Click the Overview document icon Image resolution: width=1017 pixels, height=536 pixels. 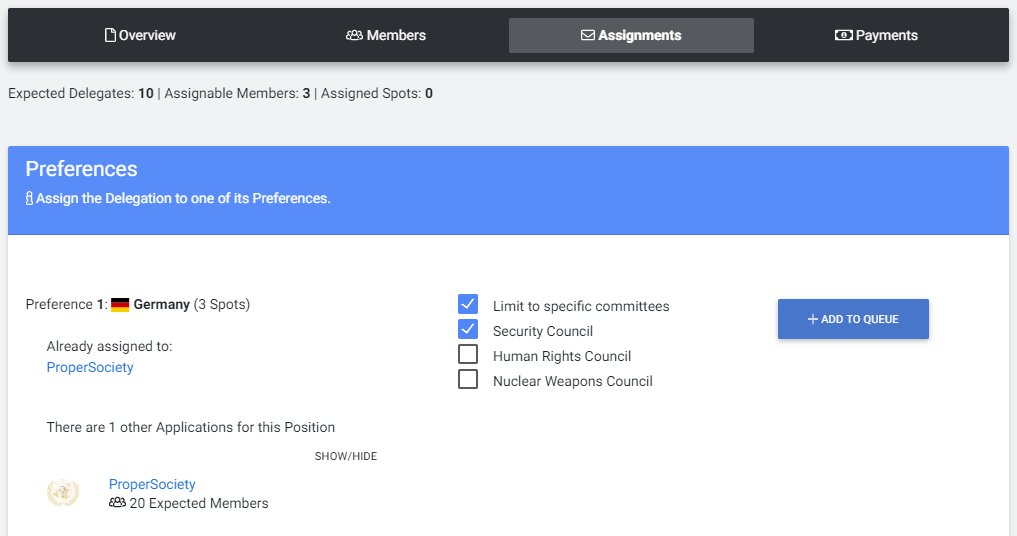click(110, 35)
